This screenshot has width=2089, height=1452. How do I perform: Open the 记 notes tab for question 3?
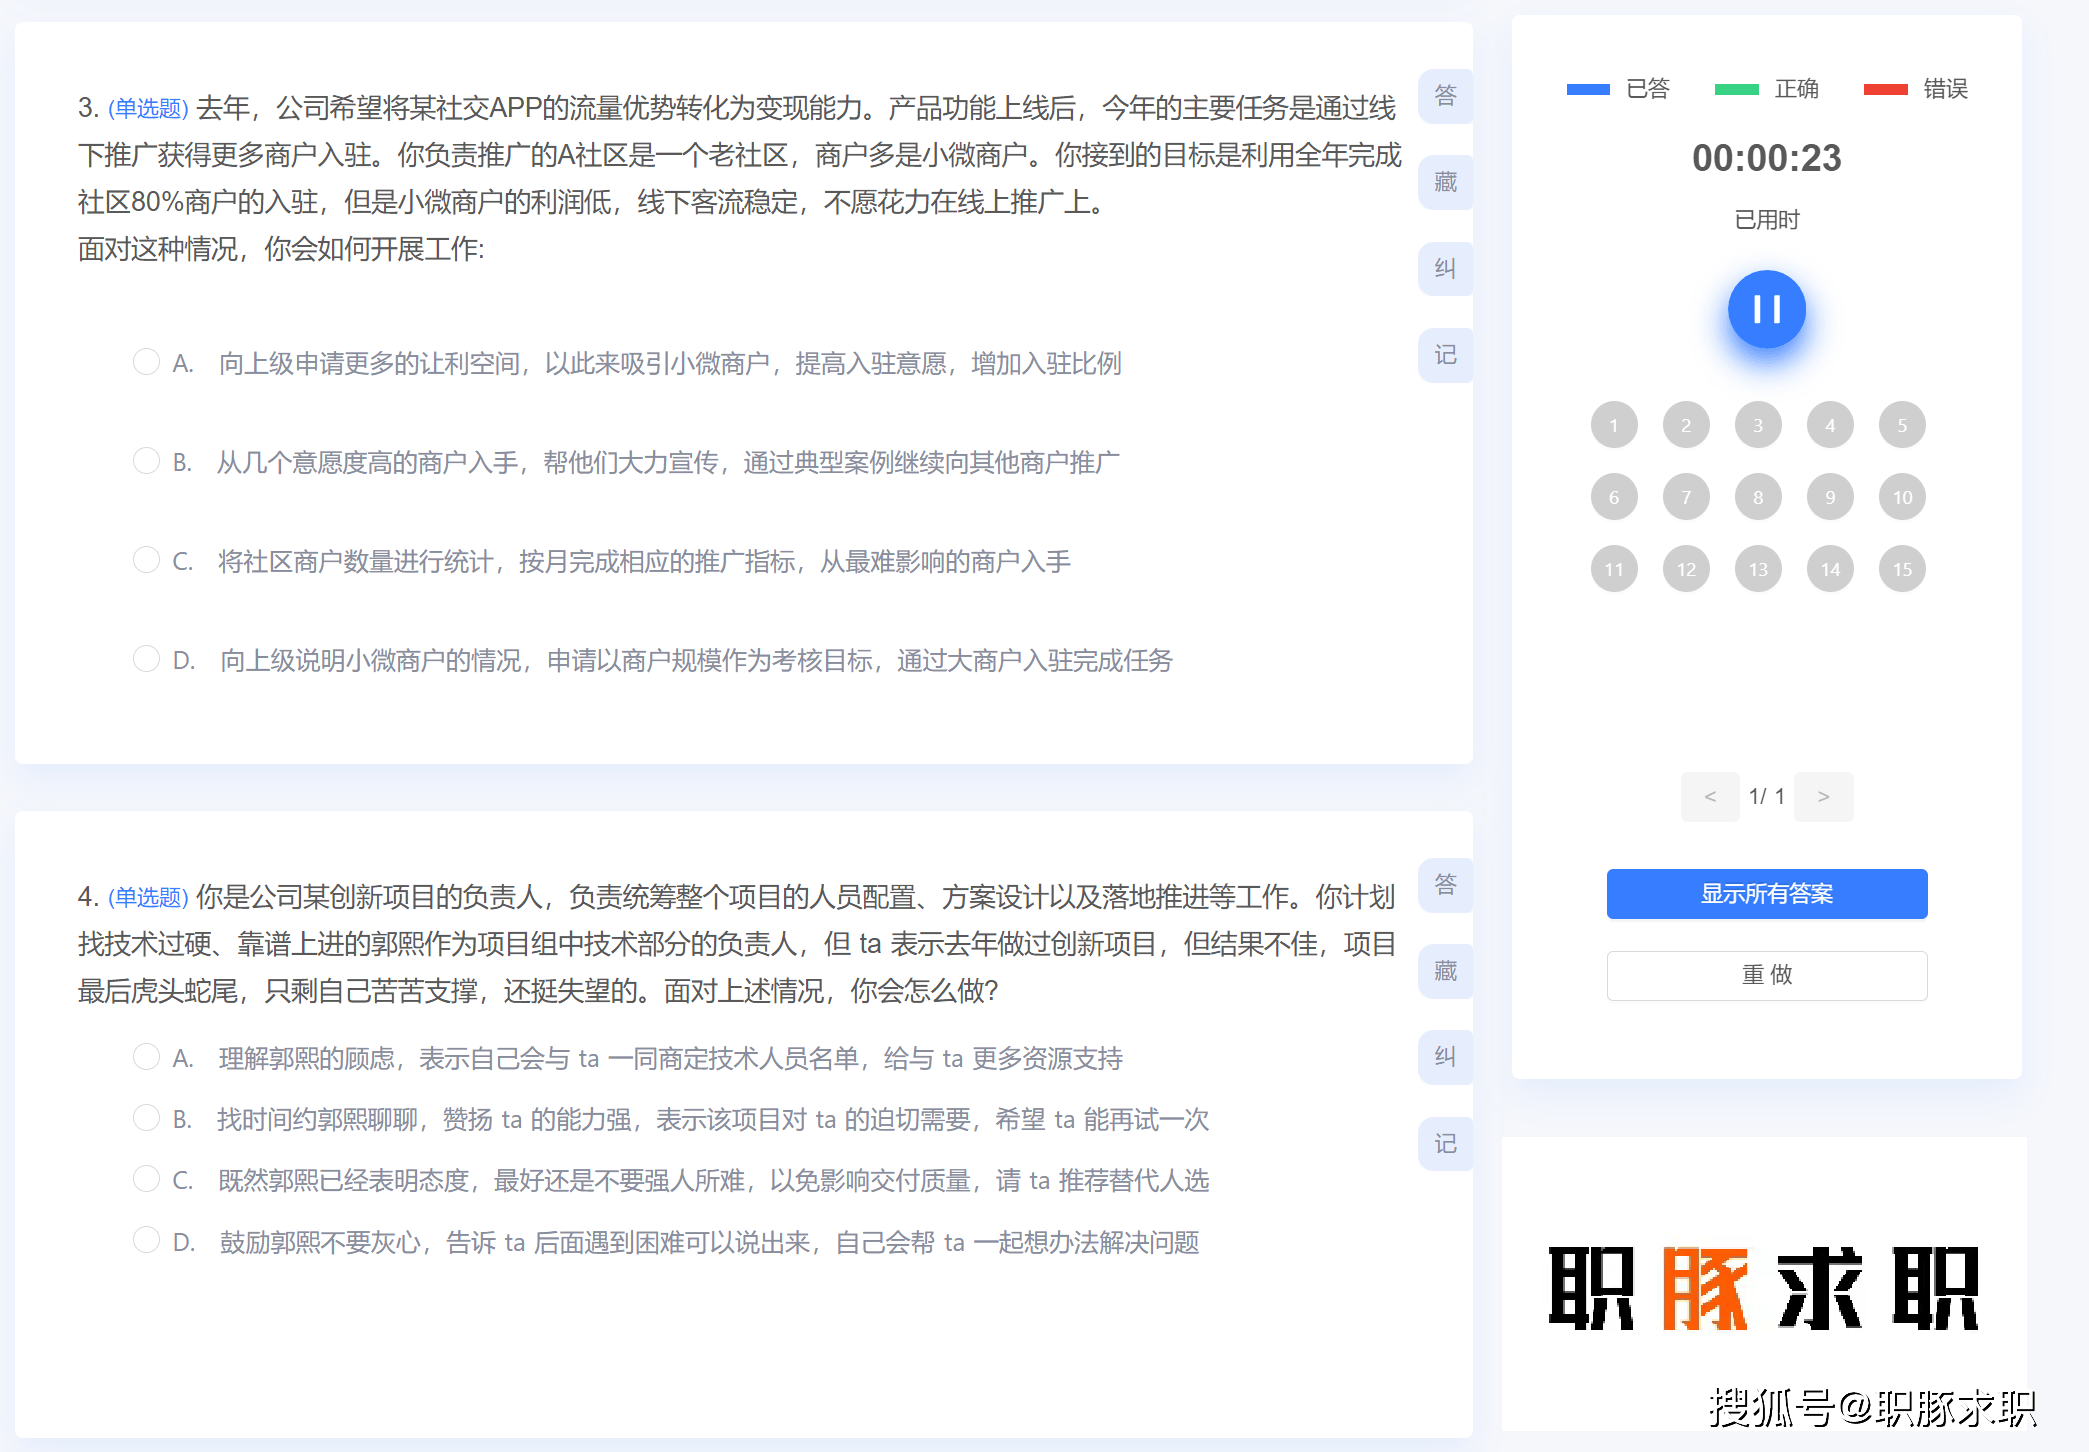[x=1445, y=355]
